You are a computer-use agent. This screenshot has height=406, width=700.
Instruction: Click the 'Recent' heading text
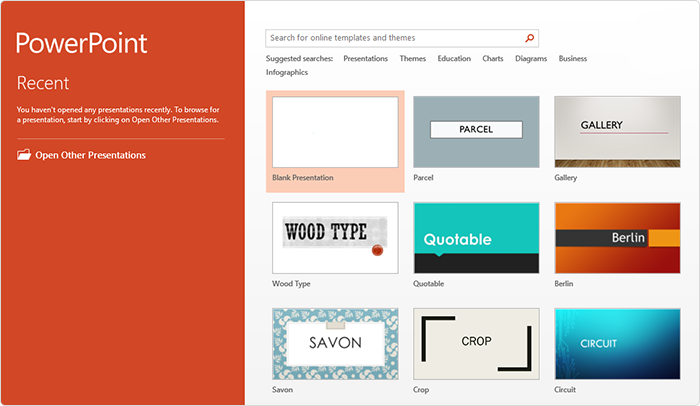coord(43,83)
